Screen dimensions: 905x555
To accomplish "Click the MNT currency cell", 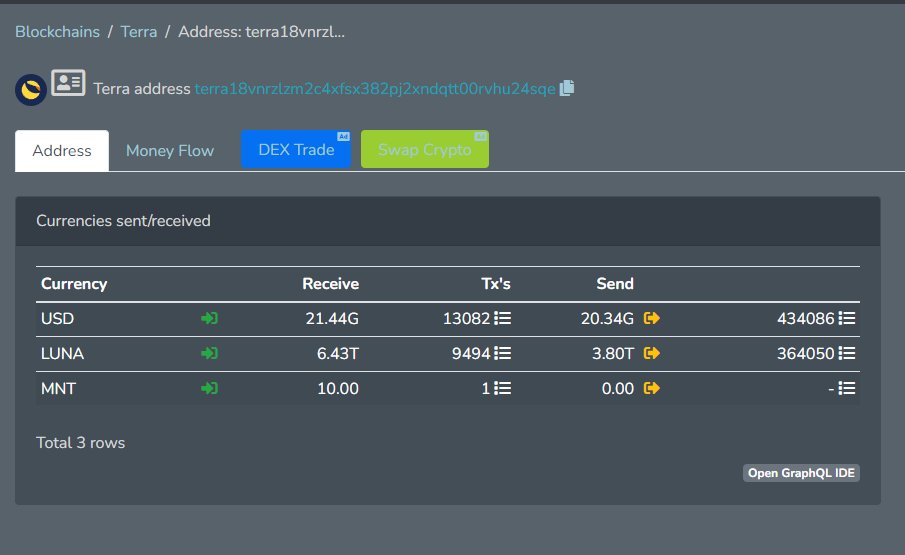I will [58, 388].
